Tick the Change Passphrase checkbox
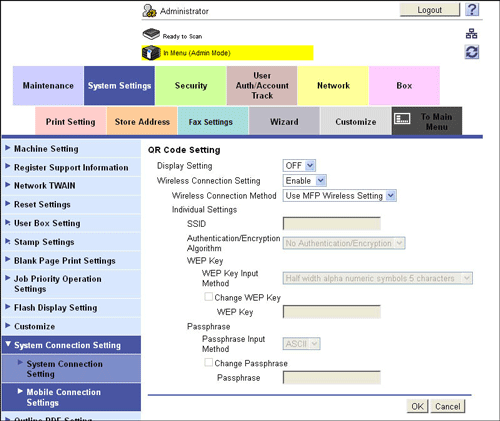The width and height of the screenshot is (500, 421). 209,362
